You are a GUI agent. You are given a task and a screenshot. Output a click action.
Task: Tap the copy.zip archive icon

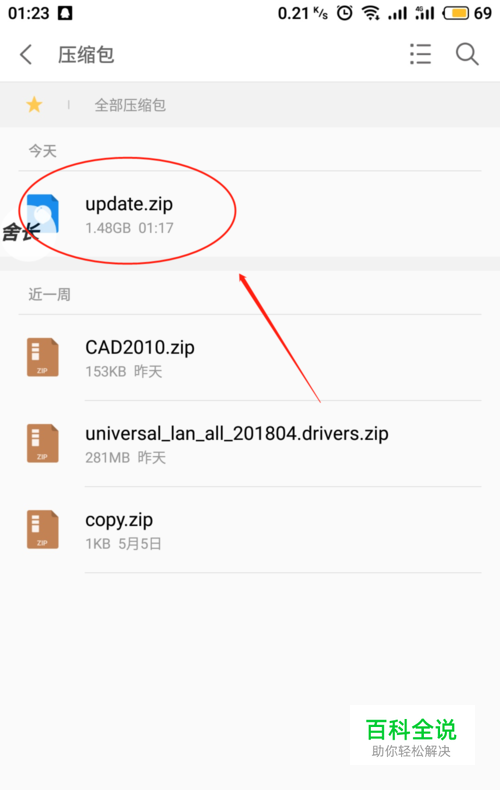(x=43, y=530)
